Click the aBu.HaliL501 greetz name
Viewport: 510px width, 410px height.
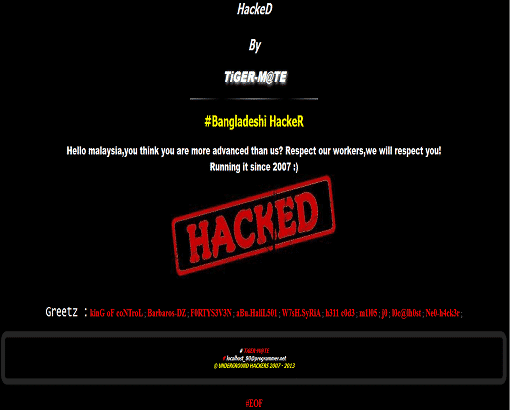[257, 313]
